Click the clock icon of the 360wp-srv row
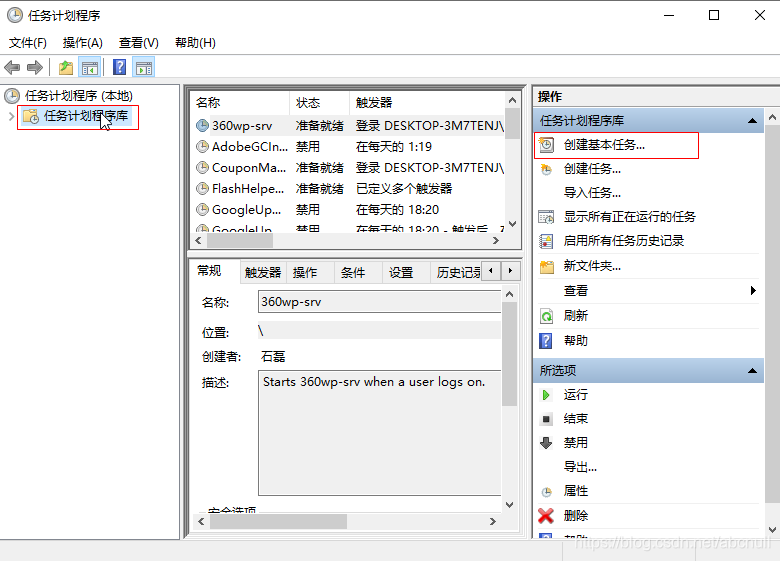Screen dimensions: 780x561 click(x=202, y=126)
